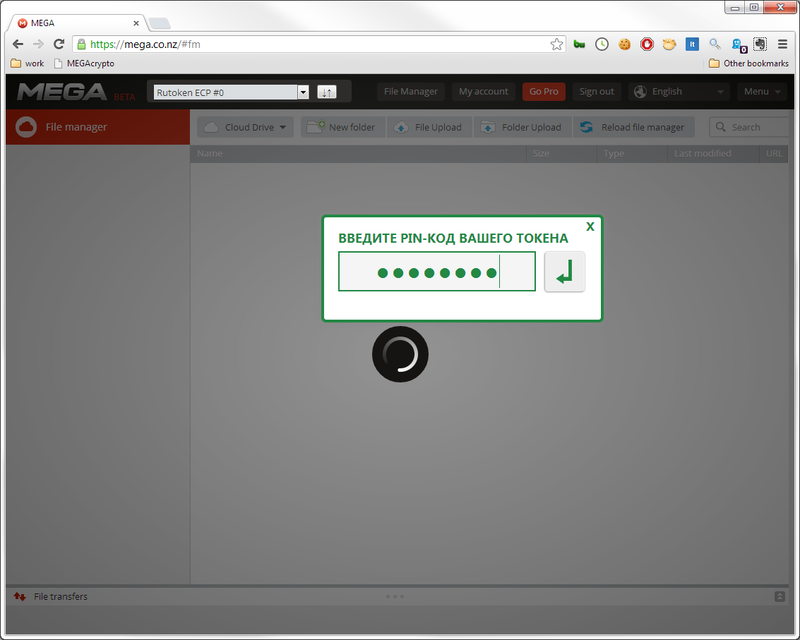This screenshot has height=640, width=800.
Task: Click the red circular extension icon
Action: 647,44
